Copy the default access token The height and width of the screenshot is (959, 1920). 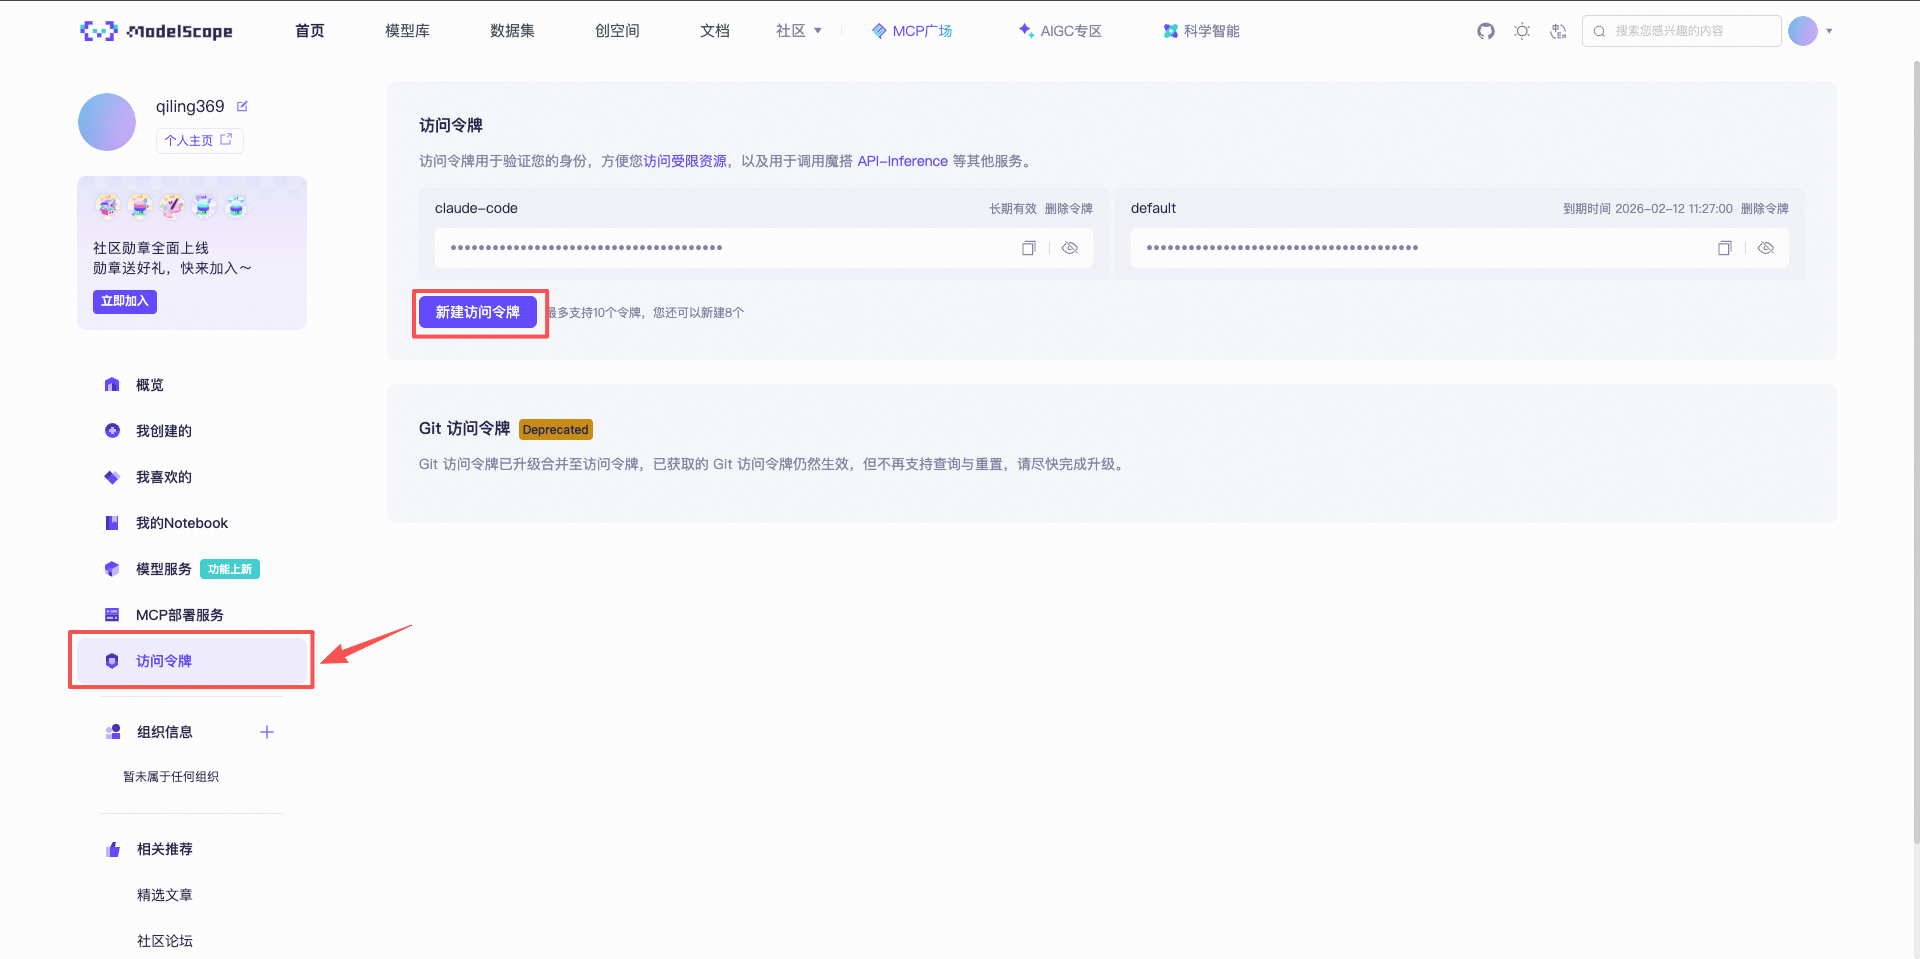1724,247
